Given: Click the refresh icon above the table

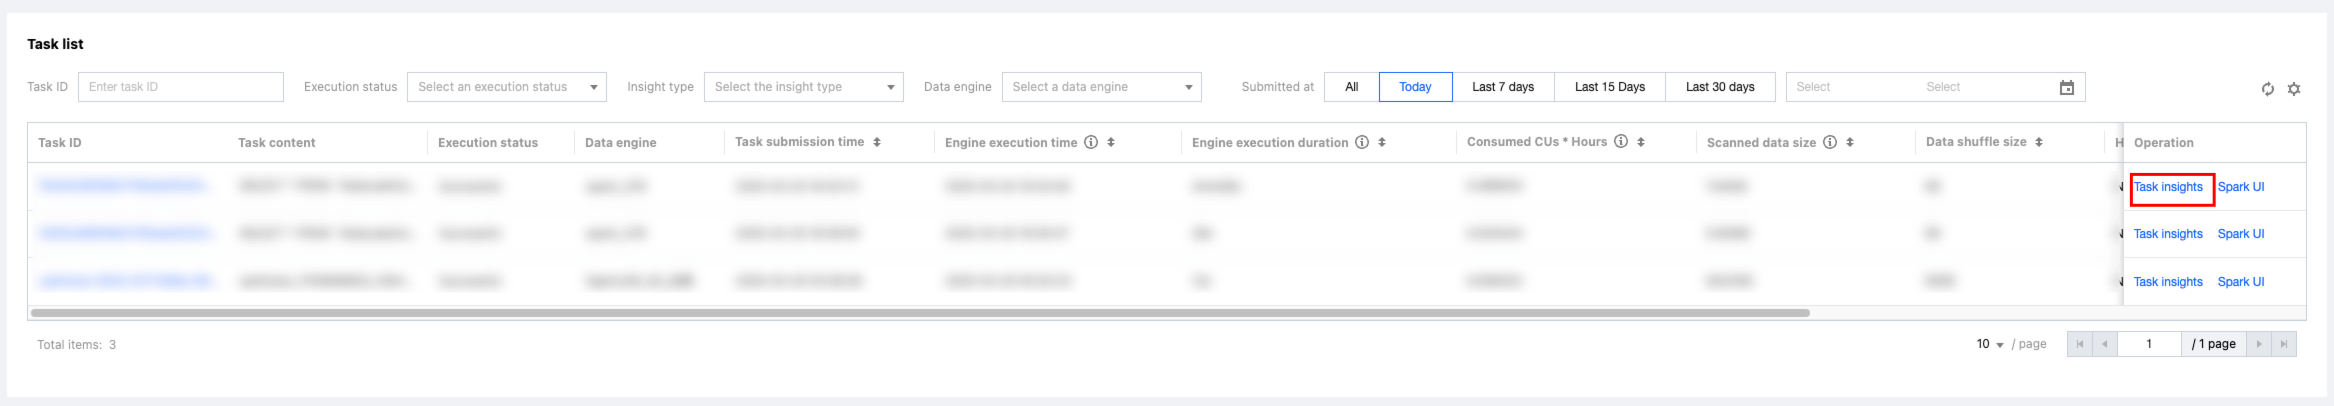Looking at the screenshot, I should pos(2268,89).
